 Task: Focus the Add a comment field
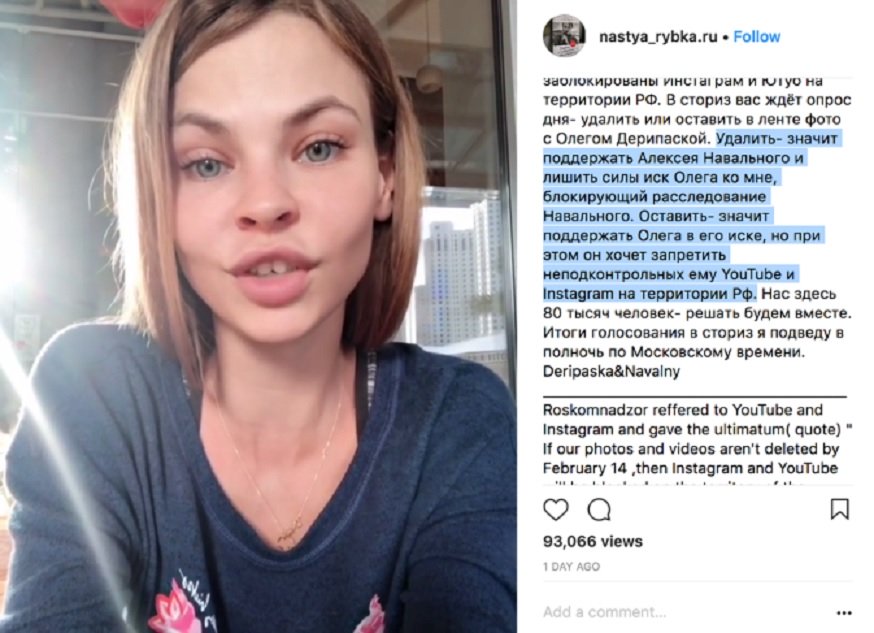(688, 612)
